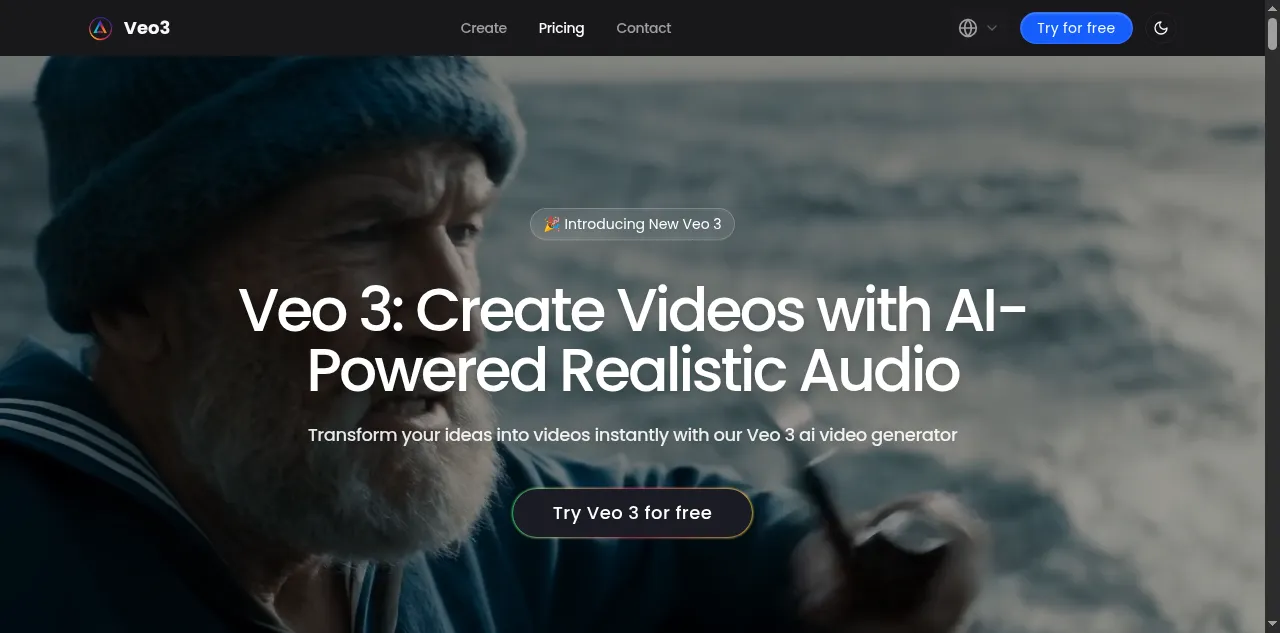Click the scrollbar down arrow
Image resolution: width=1280 pixels, height=633 pixels.
1273,625
